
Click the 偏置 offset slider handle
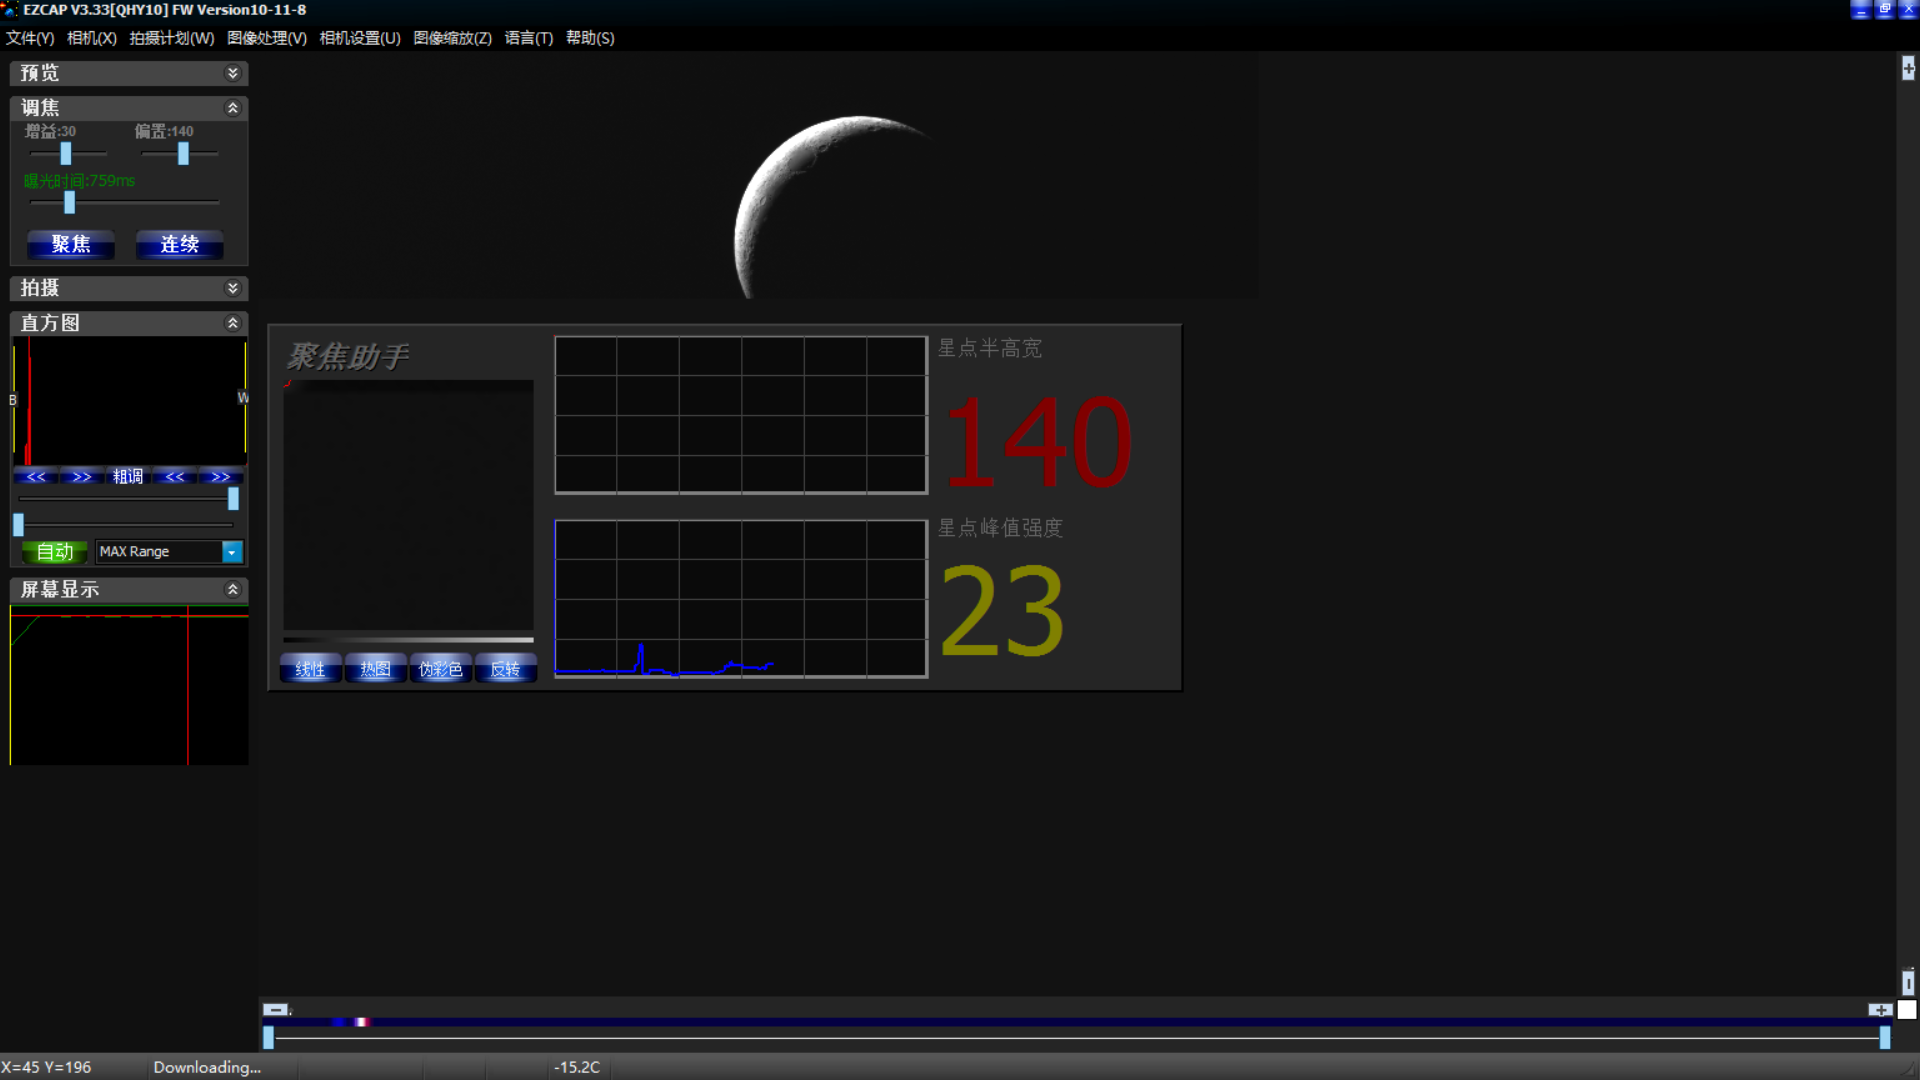tap(183, 153)
